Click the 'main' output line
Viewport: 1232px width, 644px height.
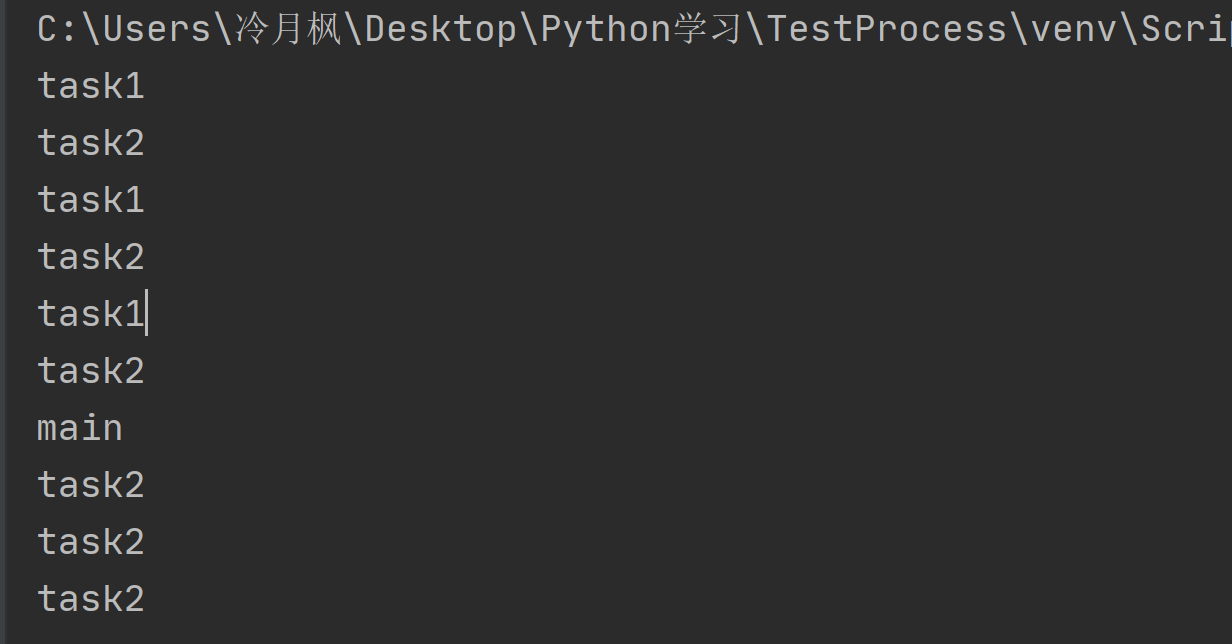click(80, 429)
